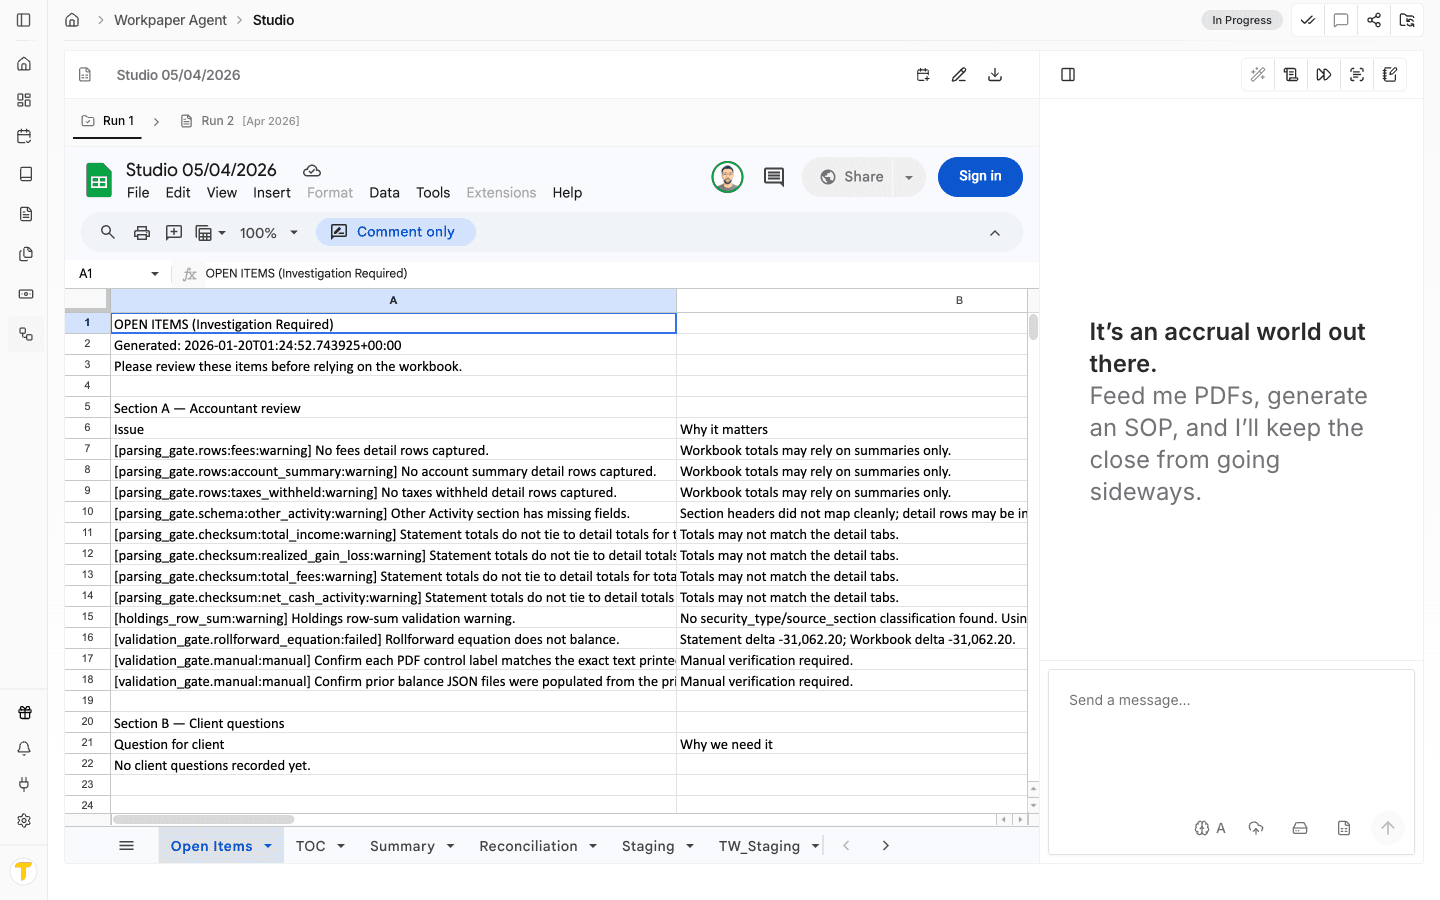This screenshot has width=1440, height=900.
Task: Open the Summary sheet tab dropdown arrow
Action: point(451,846)
